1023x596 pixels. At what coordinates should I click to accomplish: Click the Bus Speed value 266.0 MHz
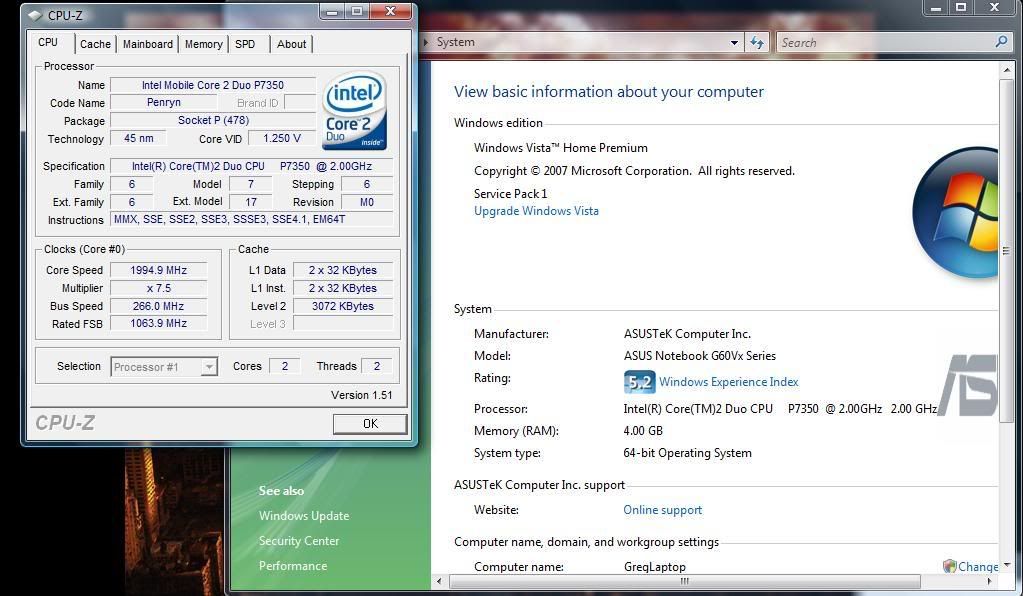pos(159,306)
